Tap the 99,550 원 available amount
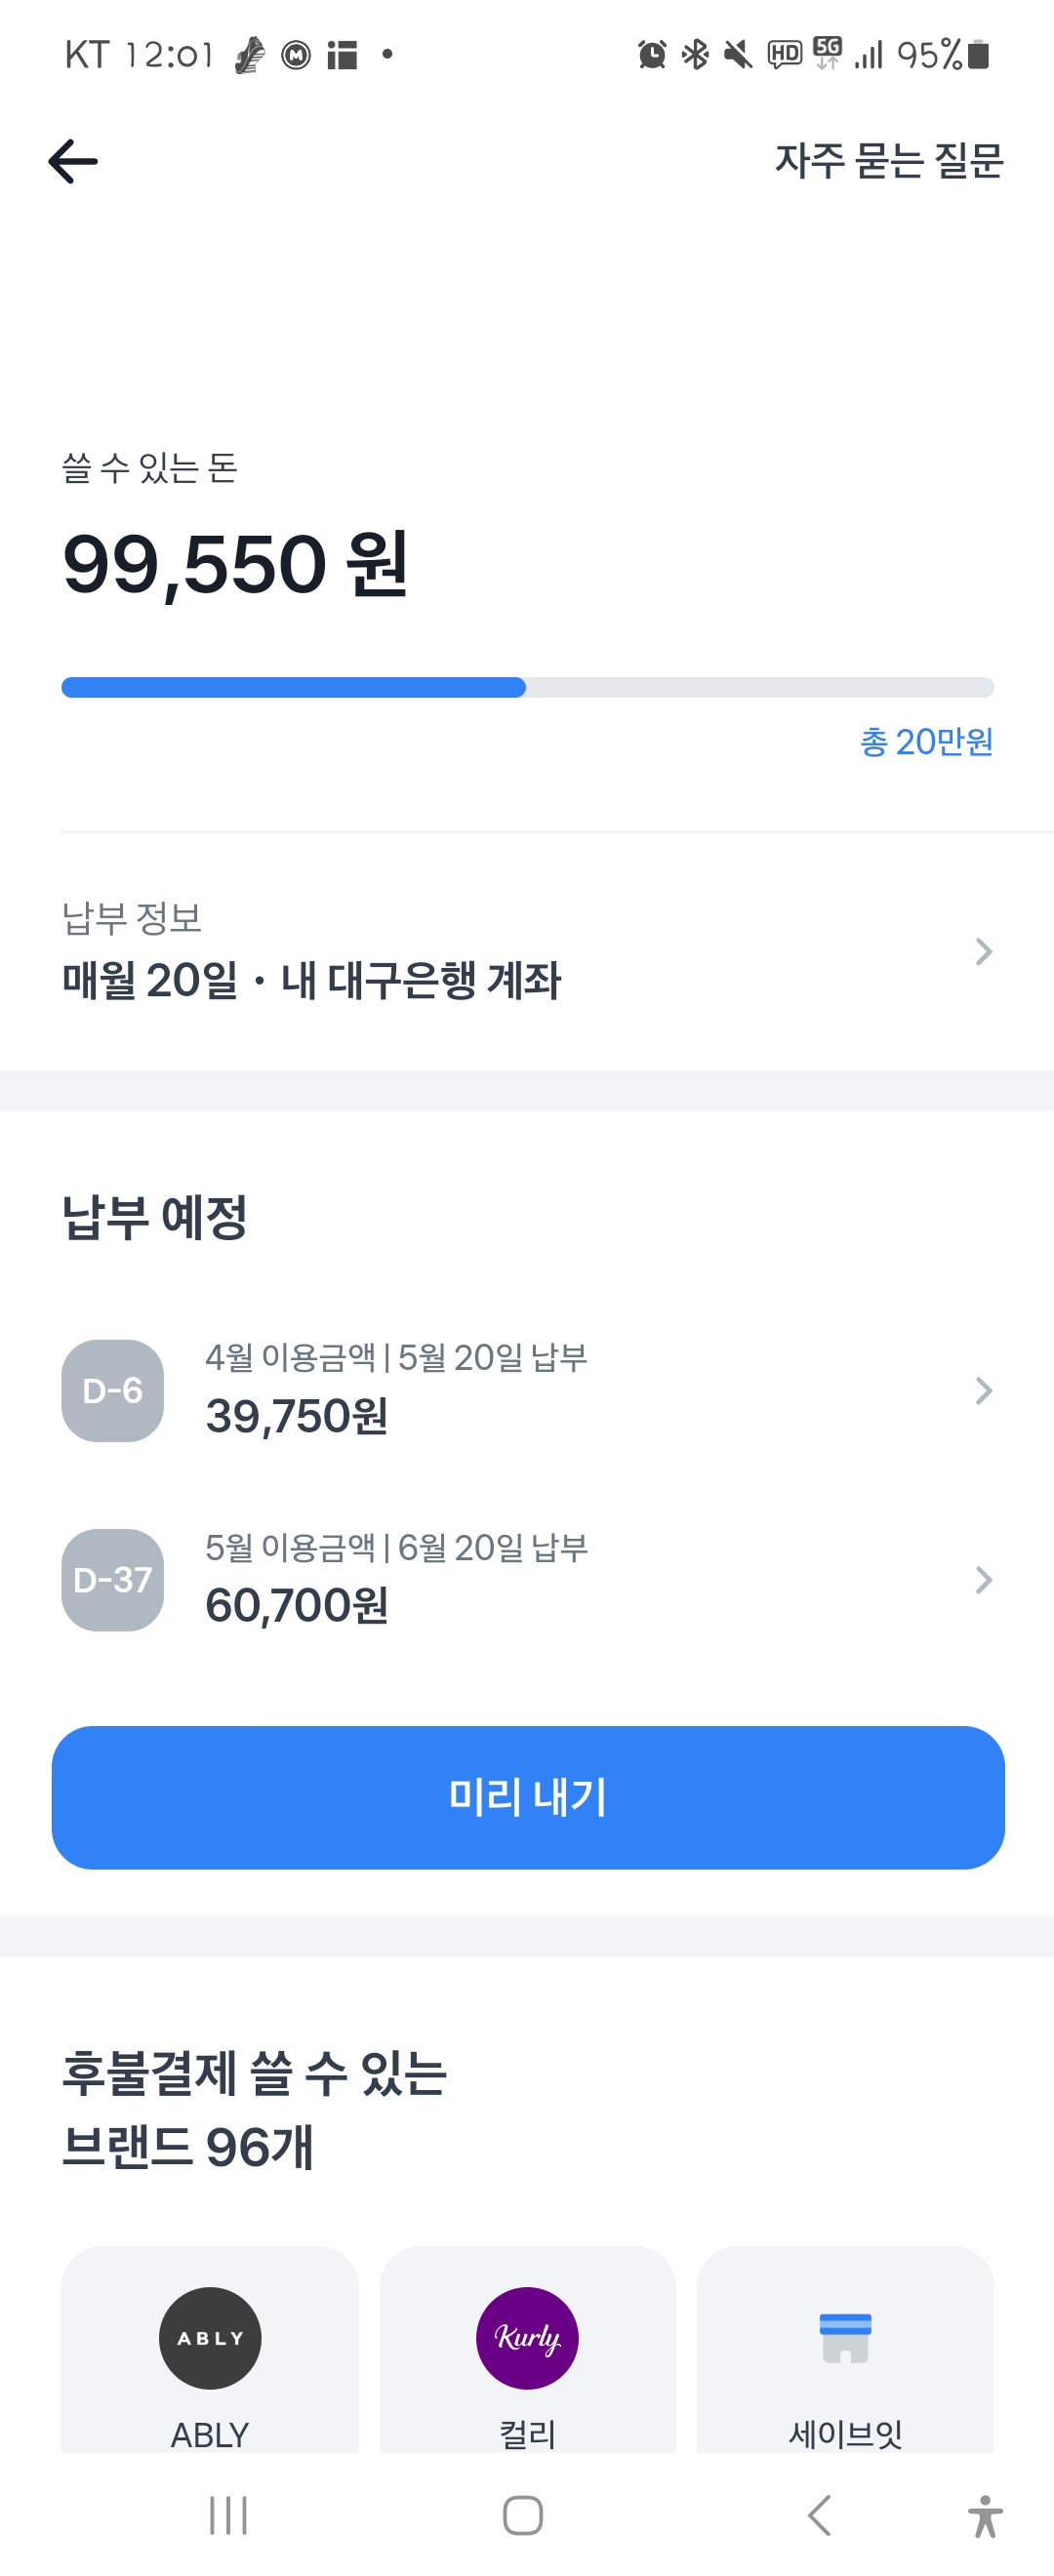The width and height of the screenshot is (1054, 2576). click(235, 563)
